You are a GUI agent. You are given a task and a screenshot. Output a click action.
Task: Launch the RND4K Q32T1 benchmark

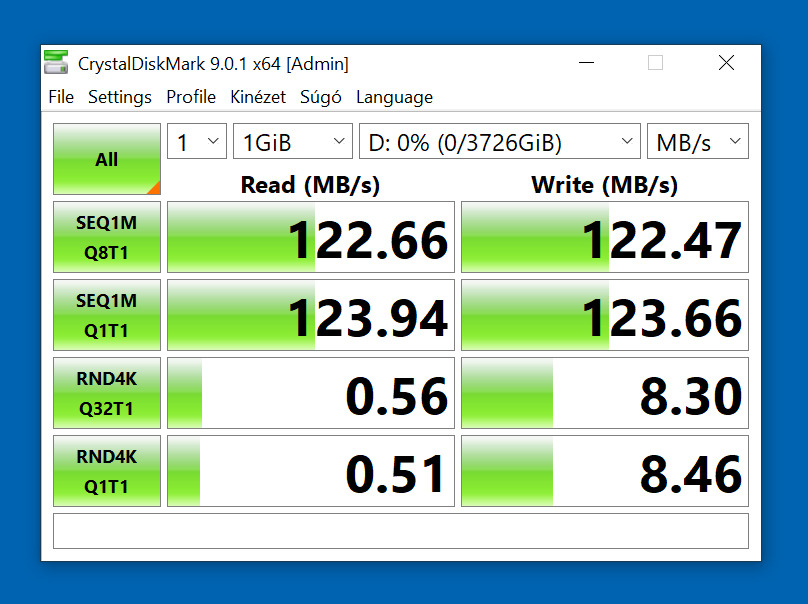pyautogui.click(x=107, y=393)
